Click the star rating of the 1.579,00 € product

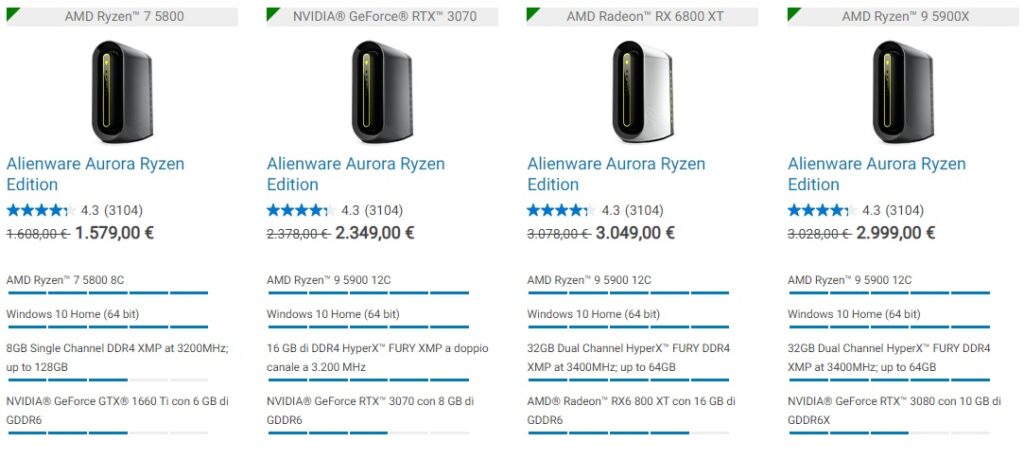point(40,210)
